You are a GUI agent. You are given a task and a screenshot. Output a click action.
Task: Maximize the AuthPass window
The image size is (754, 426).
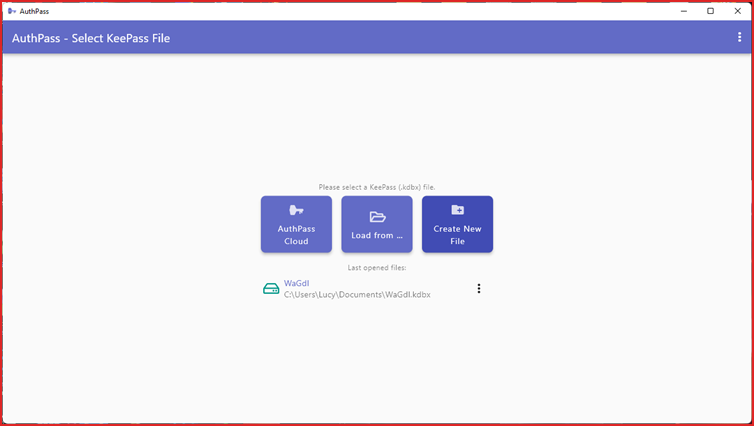[x=710, y=11]
